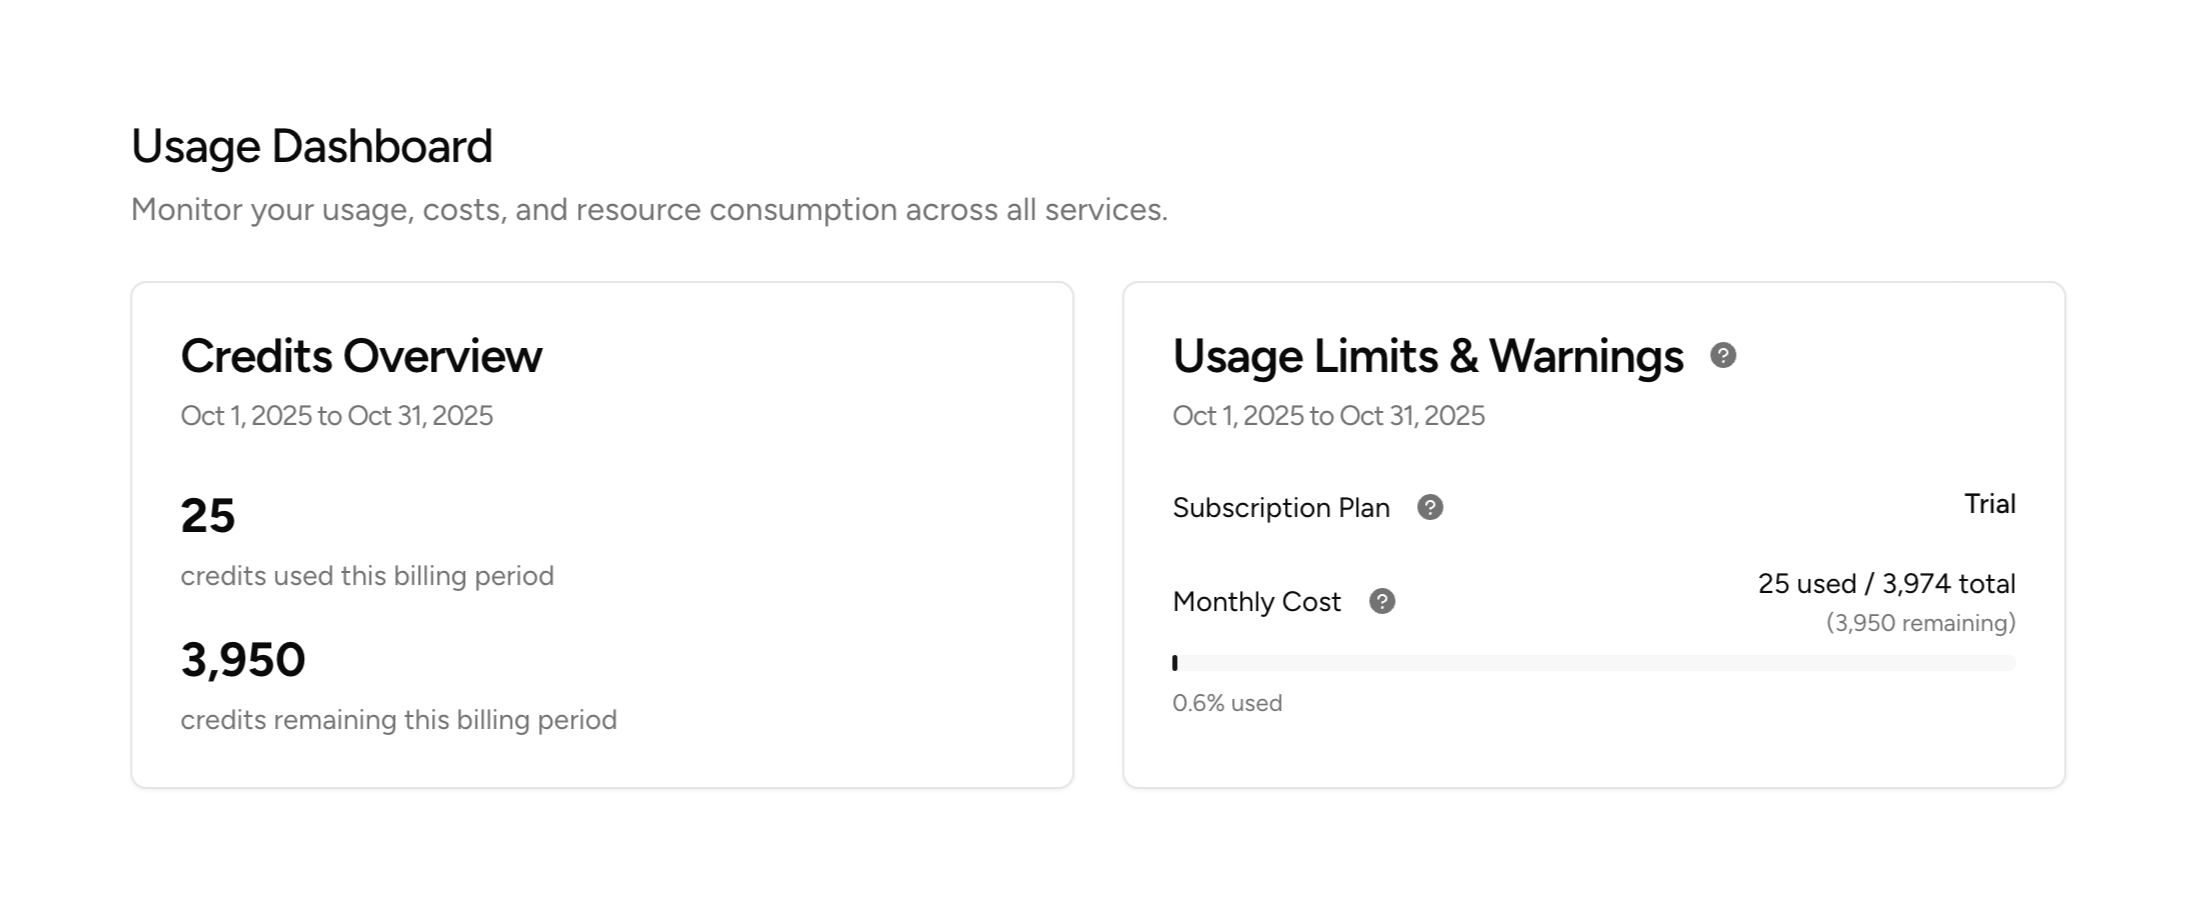Click the 3,950 credits remaining number
The width and height of the screenshot is (2197, 921).
[243, 660]
